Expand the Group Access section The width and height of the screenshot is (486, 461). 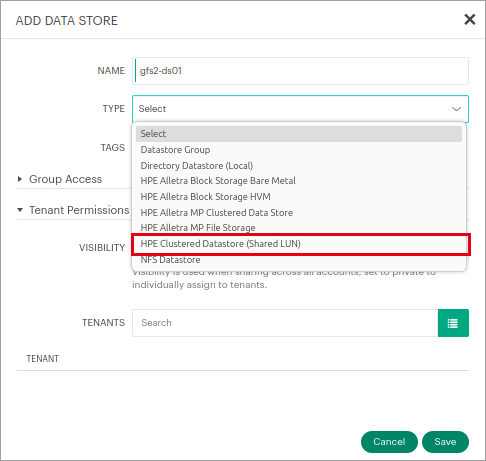point(60,179)
